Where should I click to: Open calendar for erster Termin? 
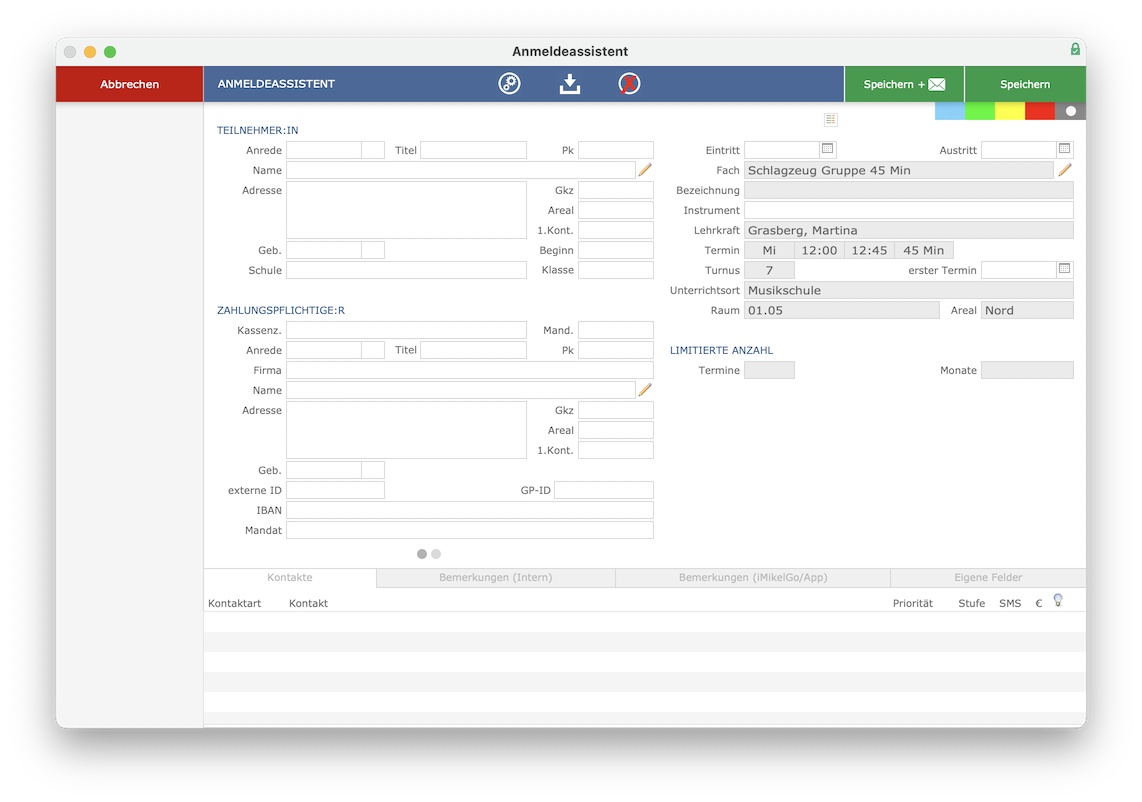point(1064,269)
